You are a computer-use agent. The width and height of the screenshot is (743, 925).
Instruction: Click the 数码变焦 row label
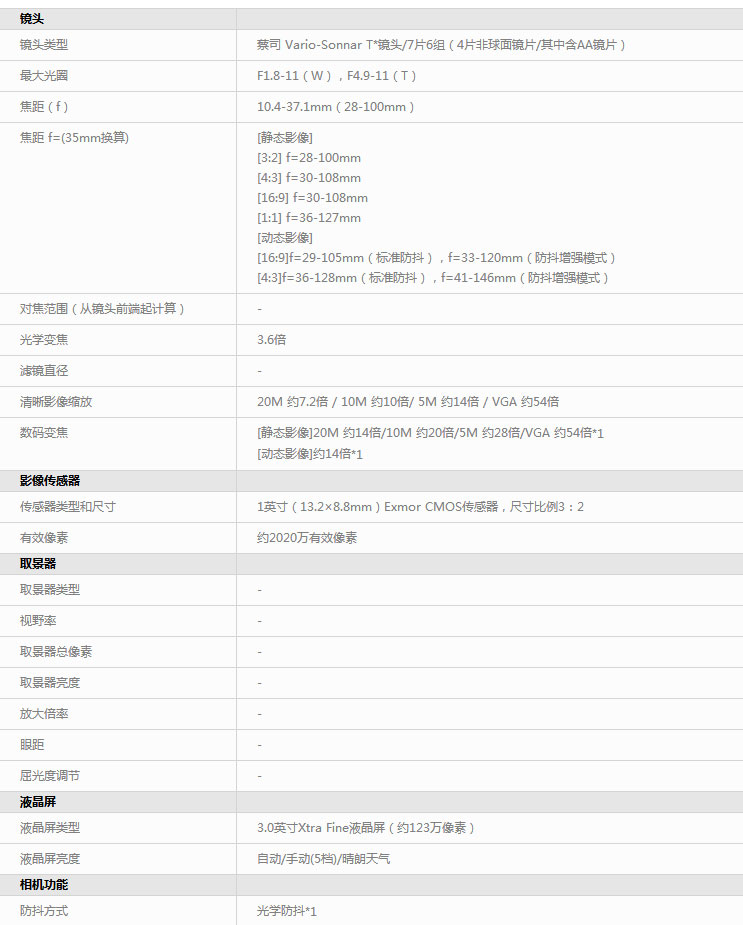(44, 433)
